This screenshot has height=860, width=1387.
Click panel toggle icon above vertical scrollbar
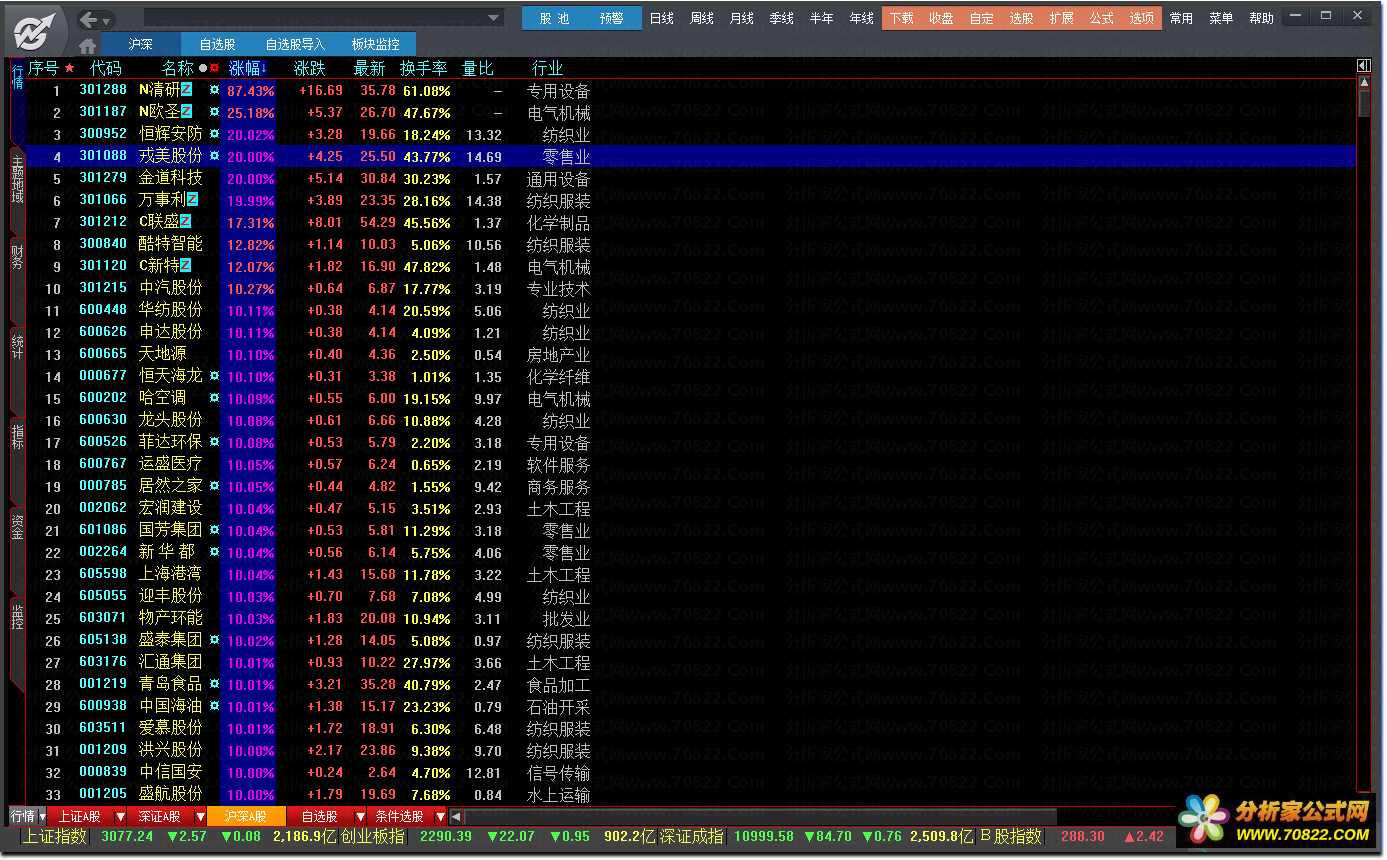click(1364, 67)
